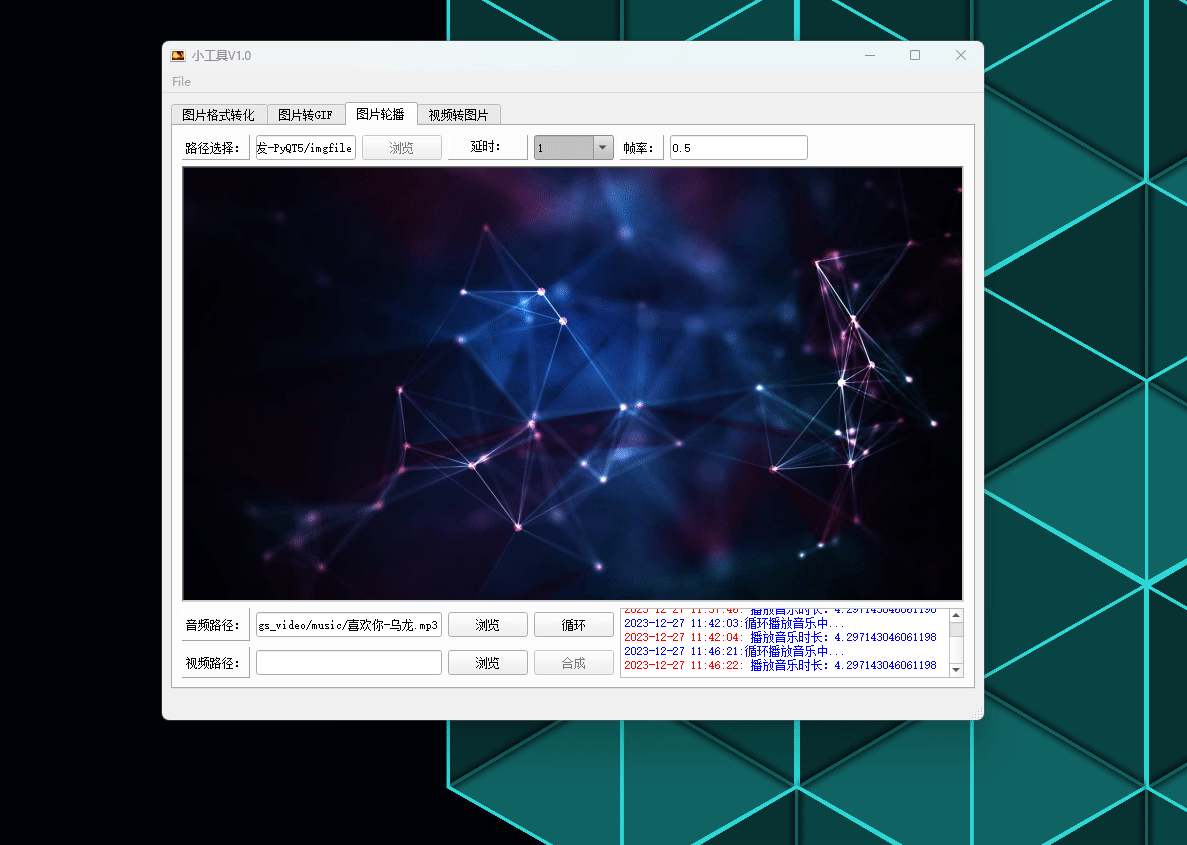Viewport: 1187px width, 845px height.
Task: Click the log scrollbar's up arrow
Action: click(x=956, y=614)
